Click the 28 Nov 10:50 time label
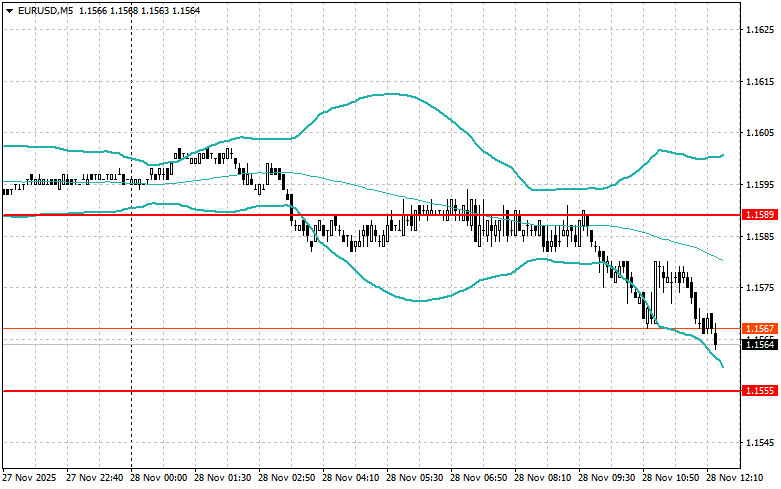This screenshot has width=781, height=489. click(x=670, y=478)
